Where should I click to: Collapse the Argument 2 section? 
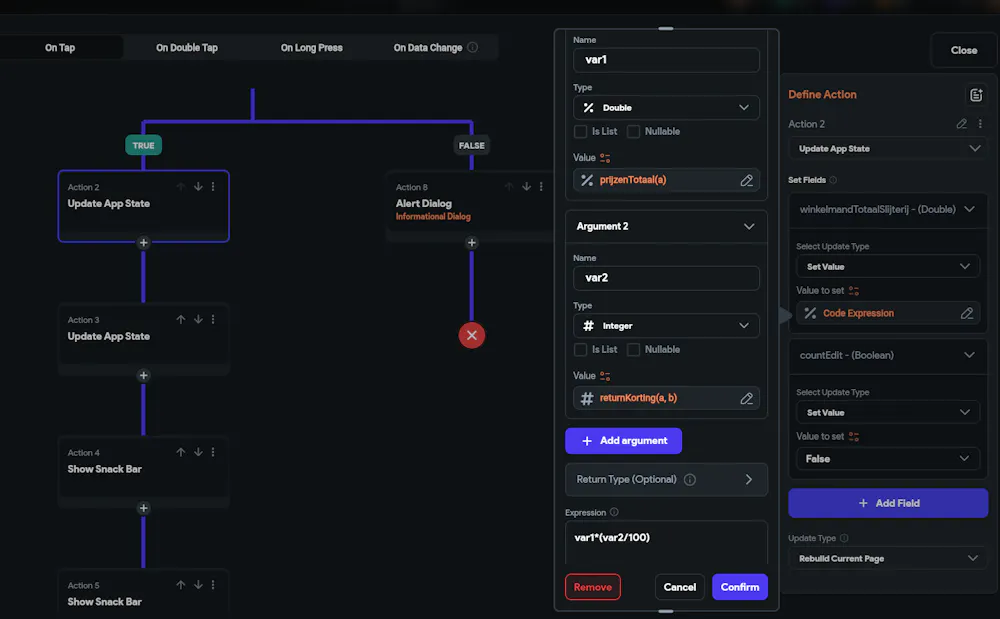click(x=749, y=226)
